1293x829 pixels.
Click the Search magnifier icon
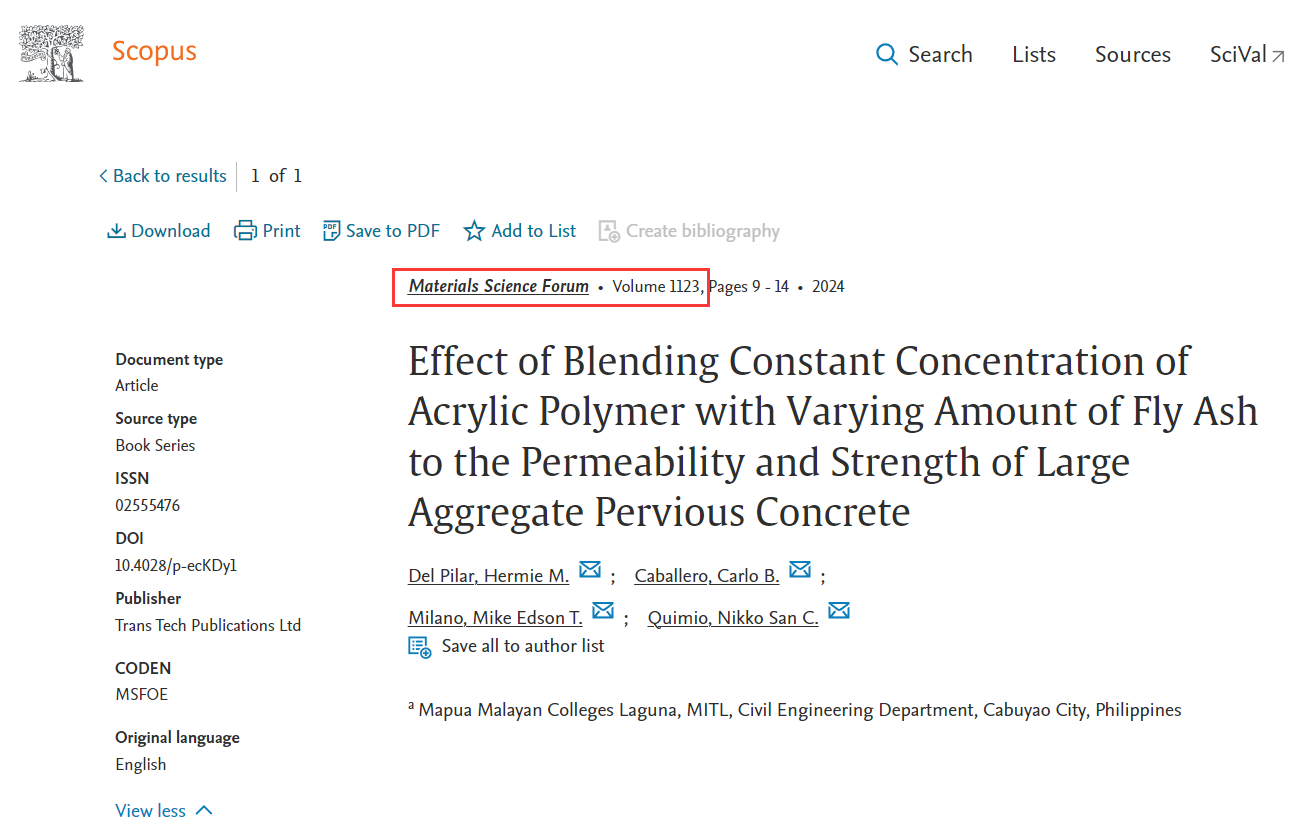[886, 54]
